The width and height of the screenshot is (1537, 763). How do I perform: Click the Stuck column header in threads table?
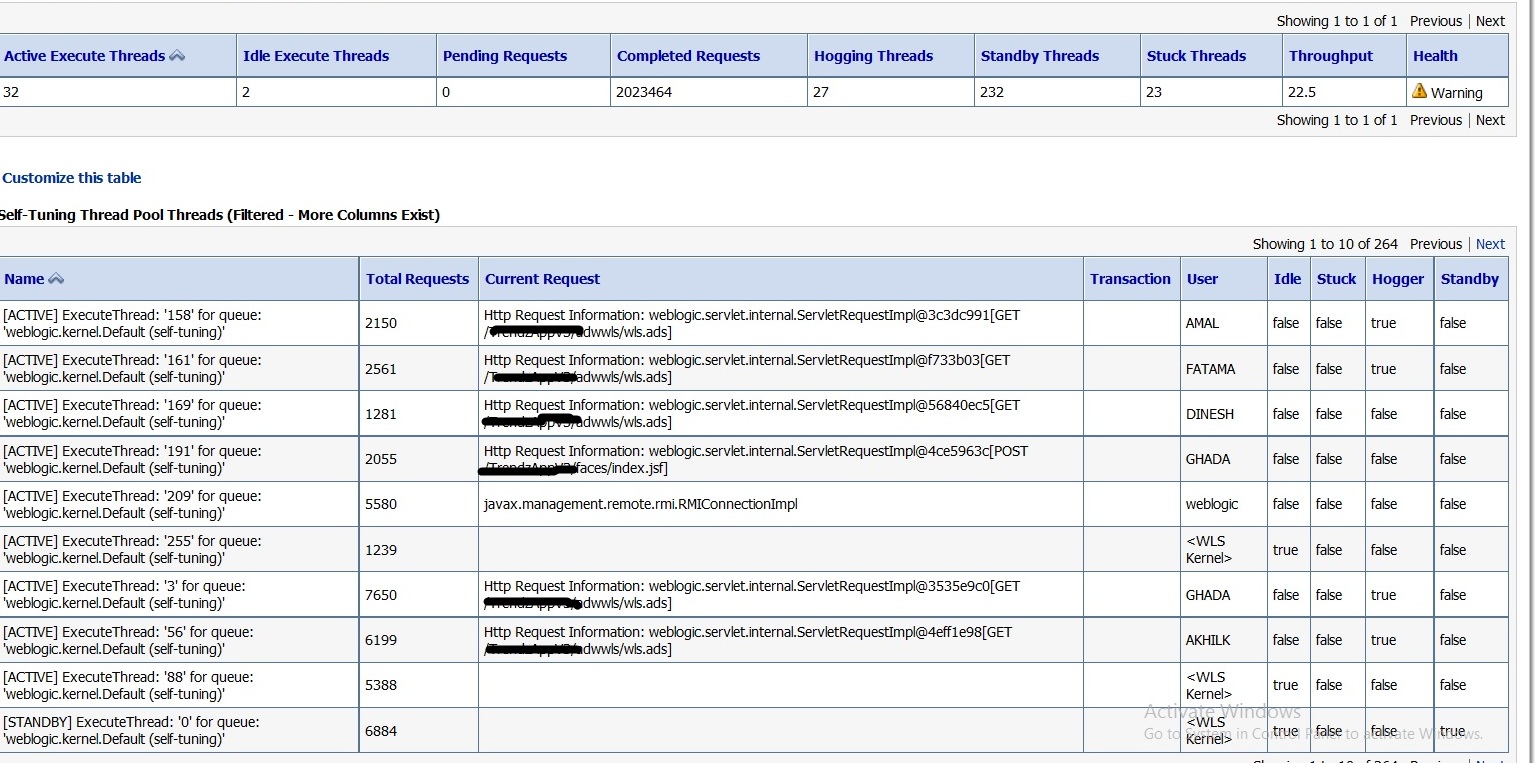point(1336,279)
